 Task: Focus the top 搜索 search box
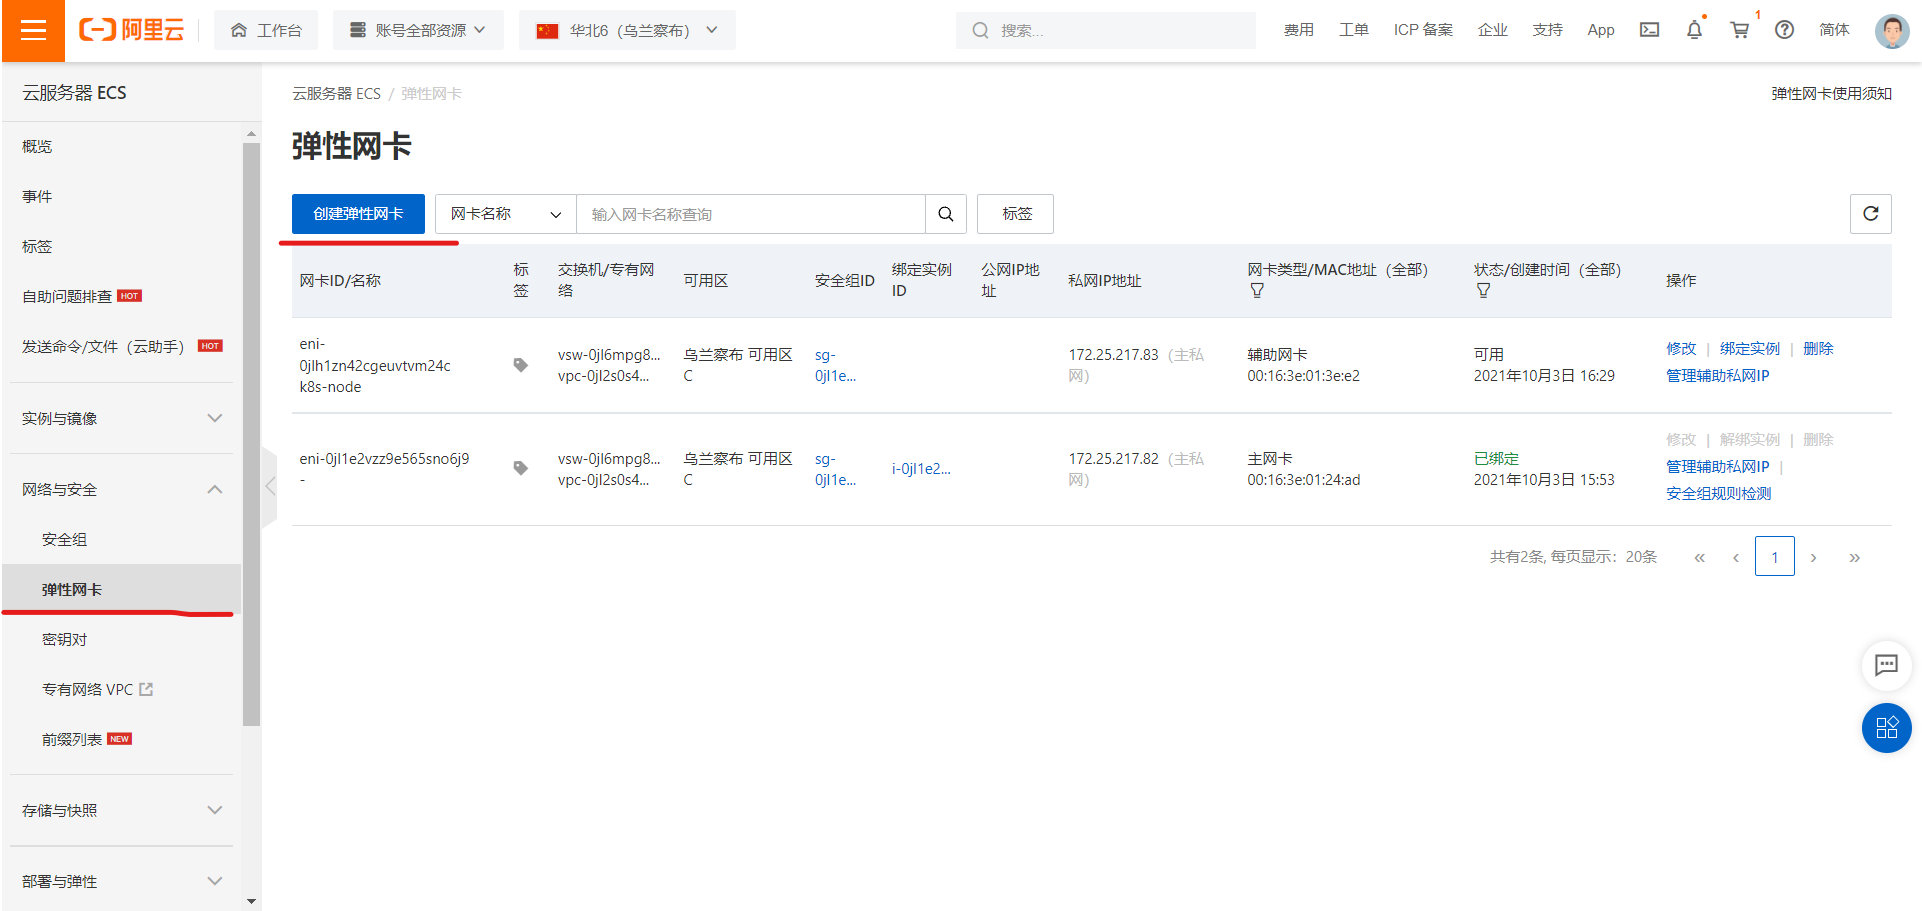tap(1105, 30)
